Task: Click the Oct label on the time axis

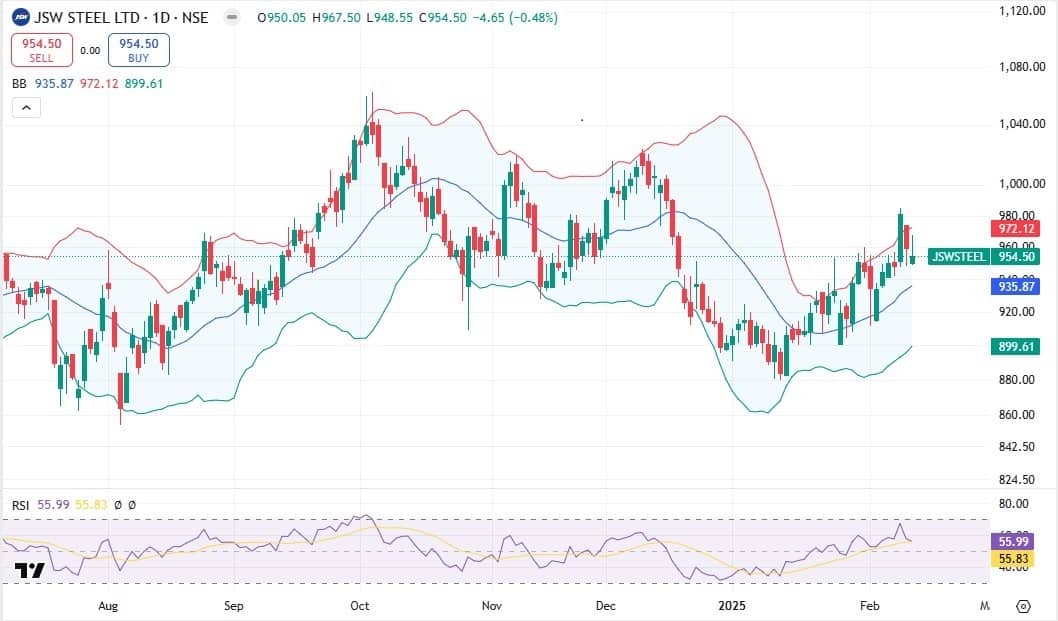Action: [360, 606]
